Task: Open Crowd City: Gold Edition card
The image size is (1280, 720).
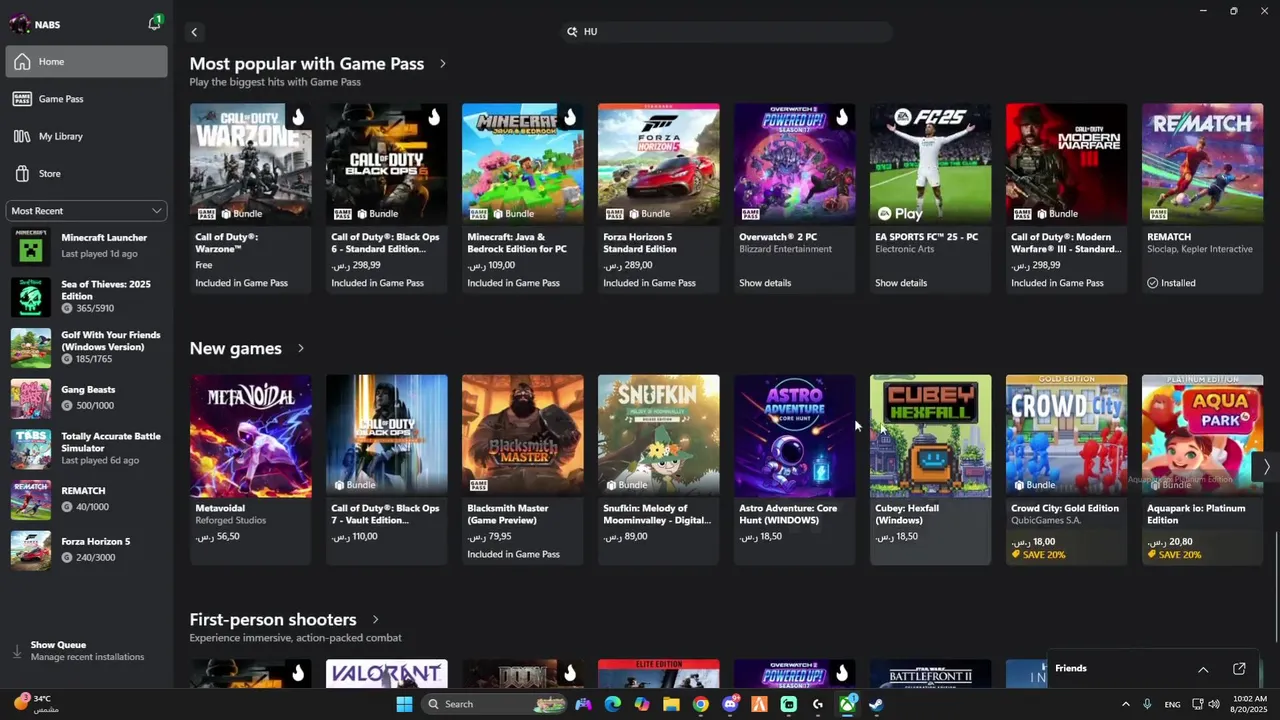Action: (x=1067, y=470)
